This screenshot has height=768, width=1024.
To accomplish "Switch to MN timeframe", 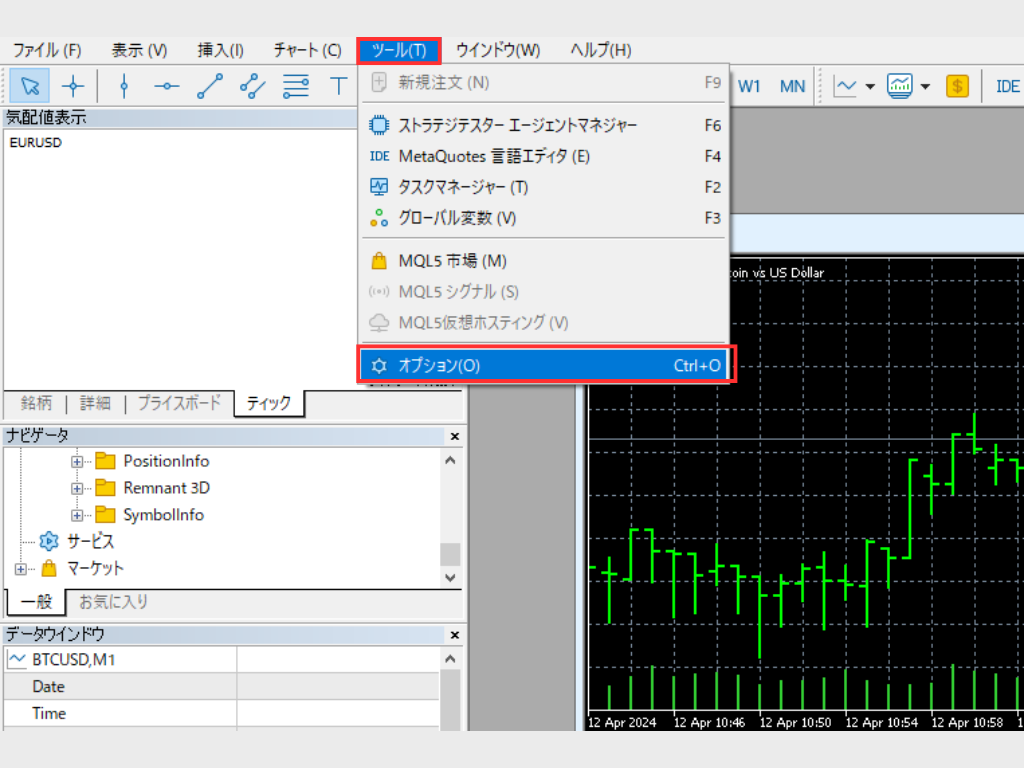I will tap(792, 86).
